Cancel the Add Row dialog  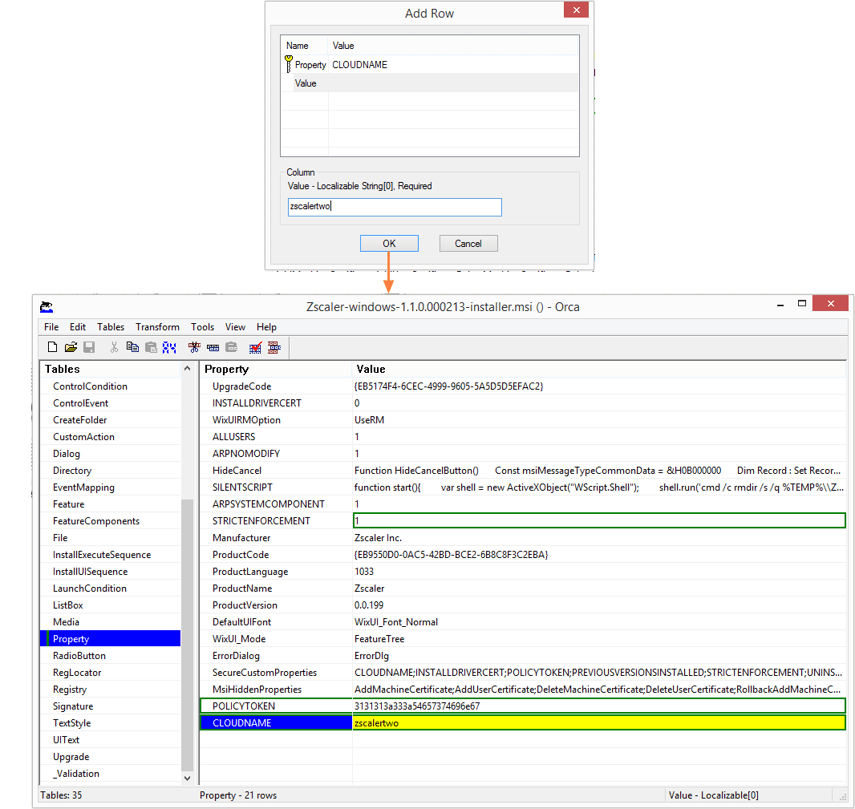click(x=468, y=243)
